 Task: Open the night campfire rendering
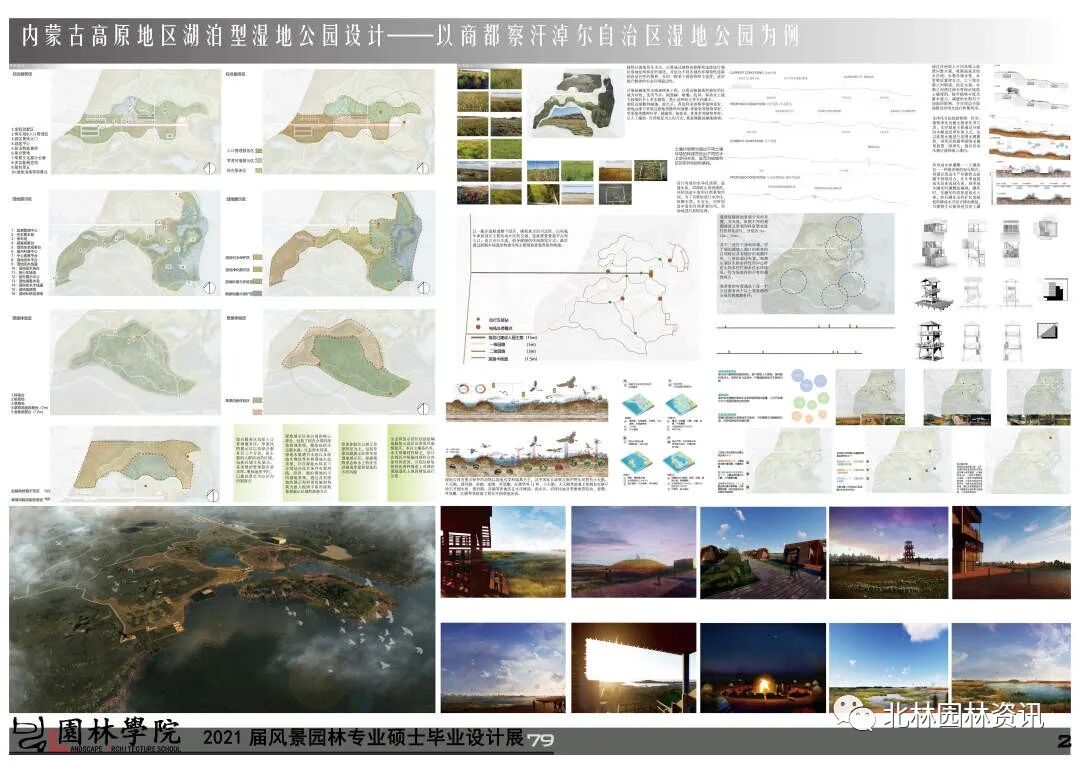pos(762,668)
